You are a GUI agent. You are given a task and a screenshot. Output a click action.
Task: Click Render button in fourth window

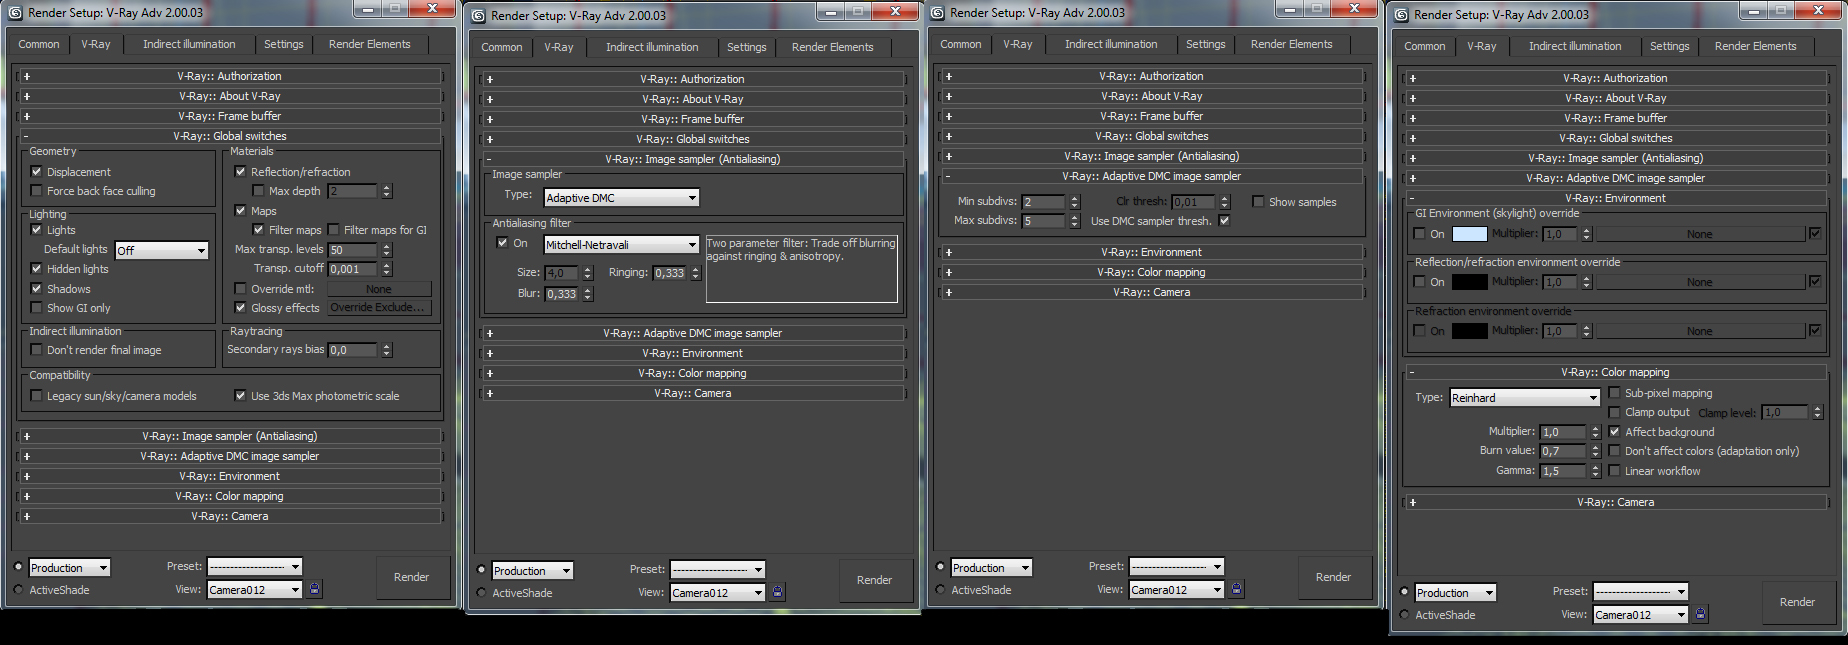coord(1797,602)
